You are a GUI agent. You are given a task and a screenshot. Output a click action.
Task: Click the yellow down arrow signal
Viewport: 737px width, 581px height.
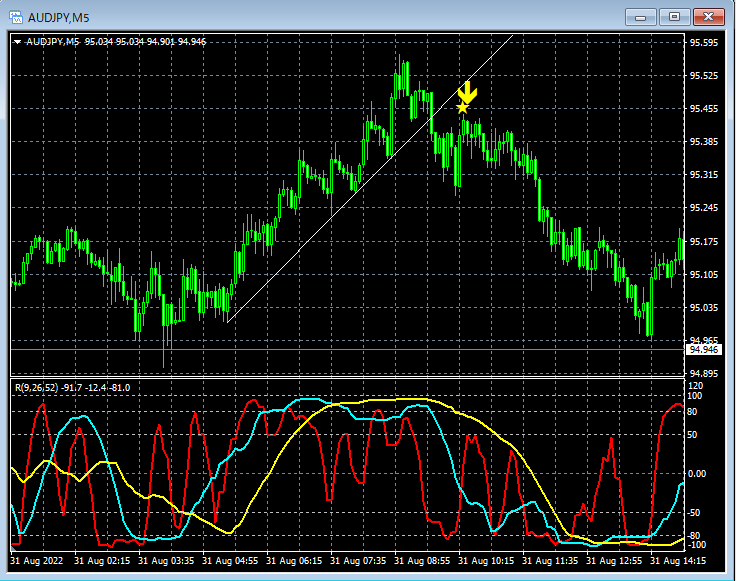(x=467, y=93)
